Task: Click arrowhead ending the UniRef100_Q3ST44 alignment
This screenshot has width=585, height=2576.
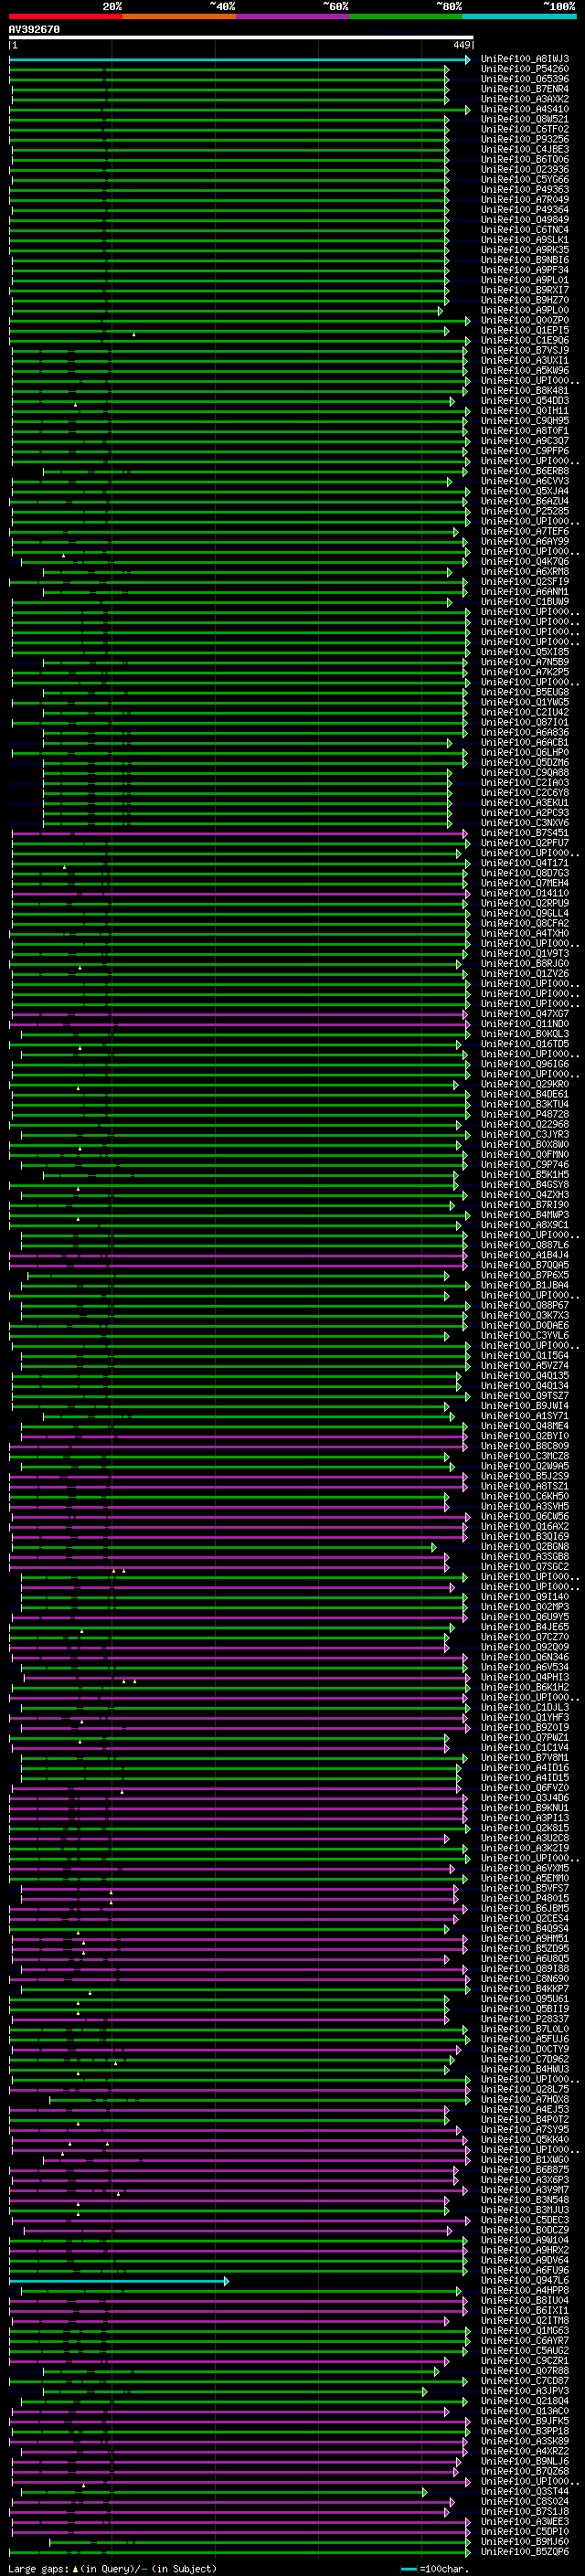Action: (424, 2491)
